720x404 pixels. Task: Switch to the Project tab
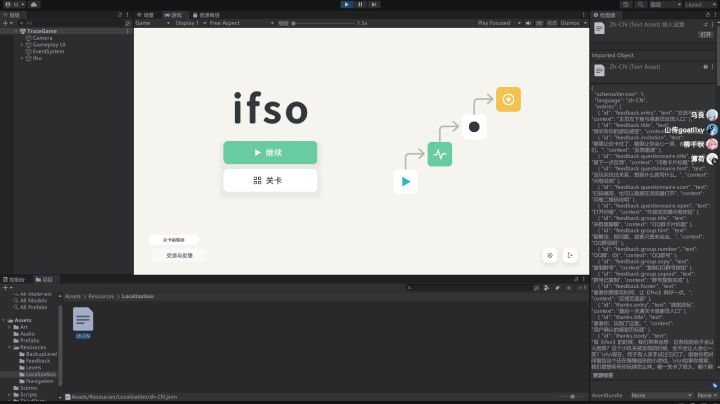click(x=44, y=279)
